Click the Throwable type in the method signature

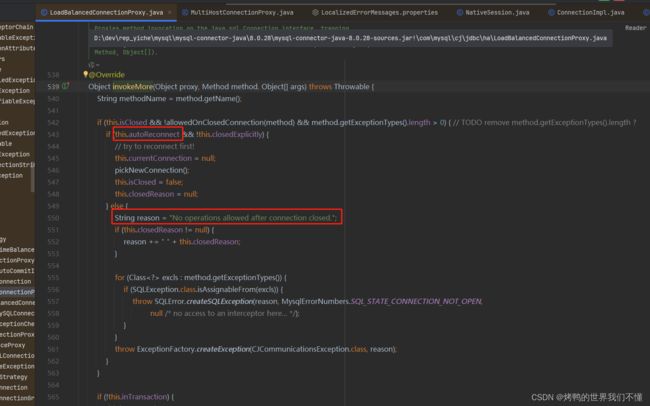coord(352,87)
